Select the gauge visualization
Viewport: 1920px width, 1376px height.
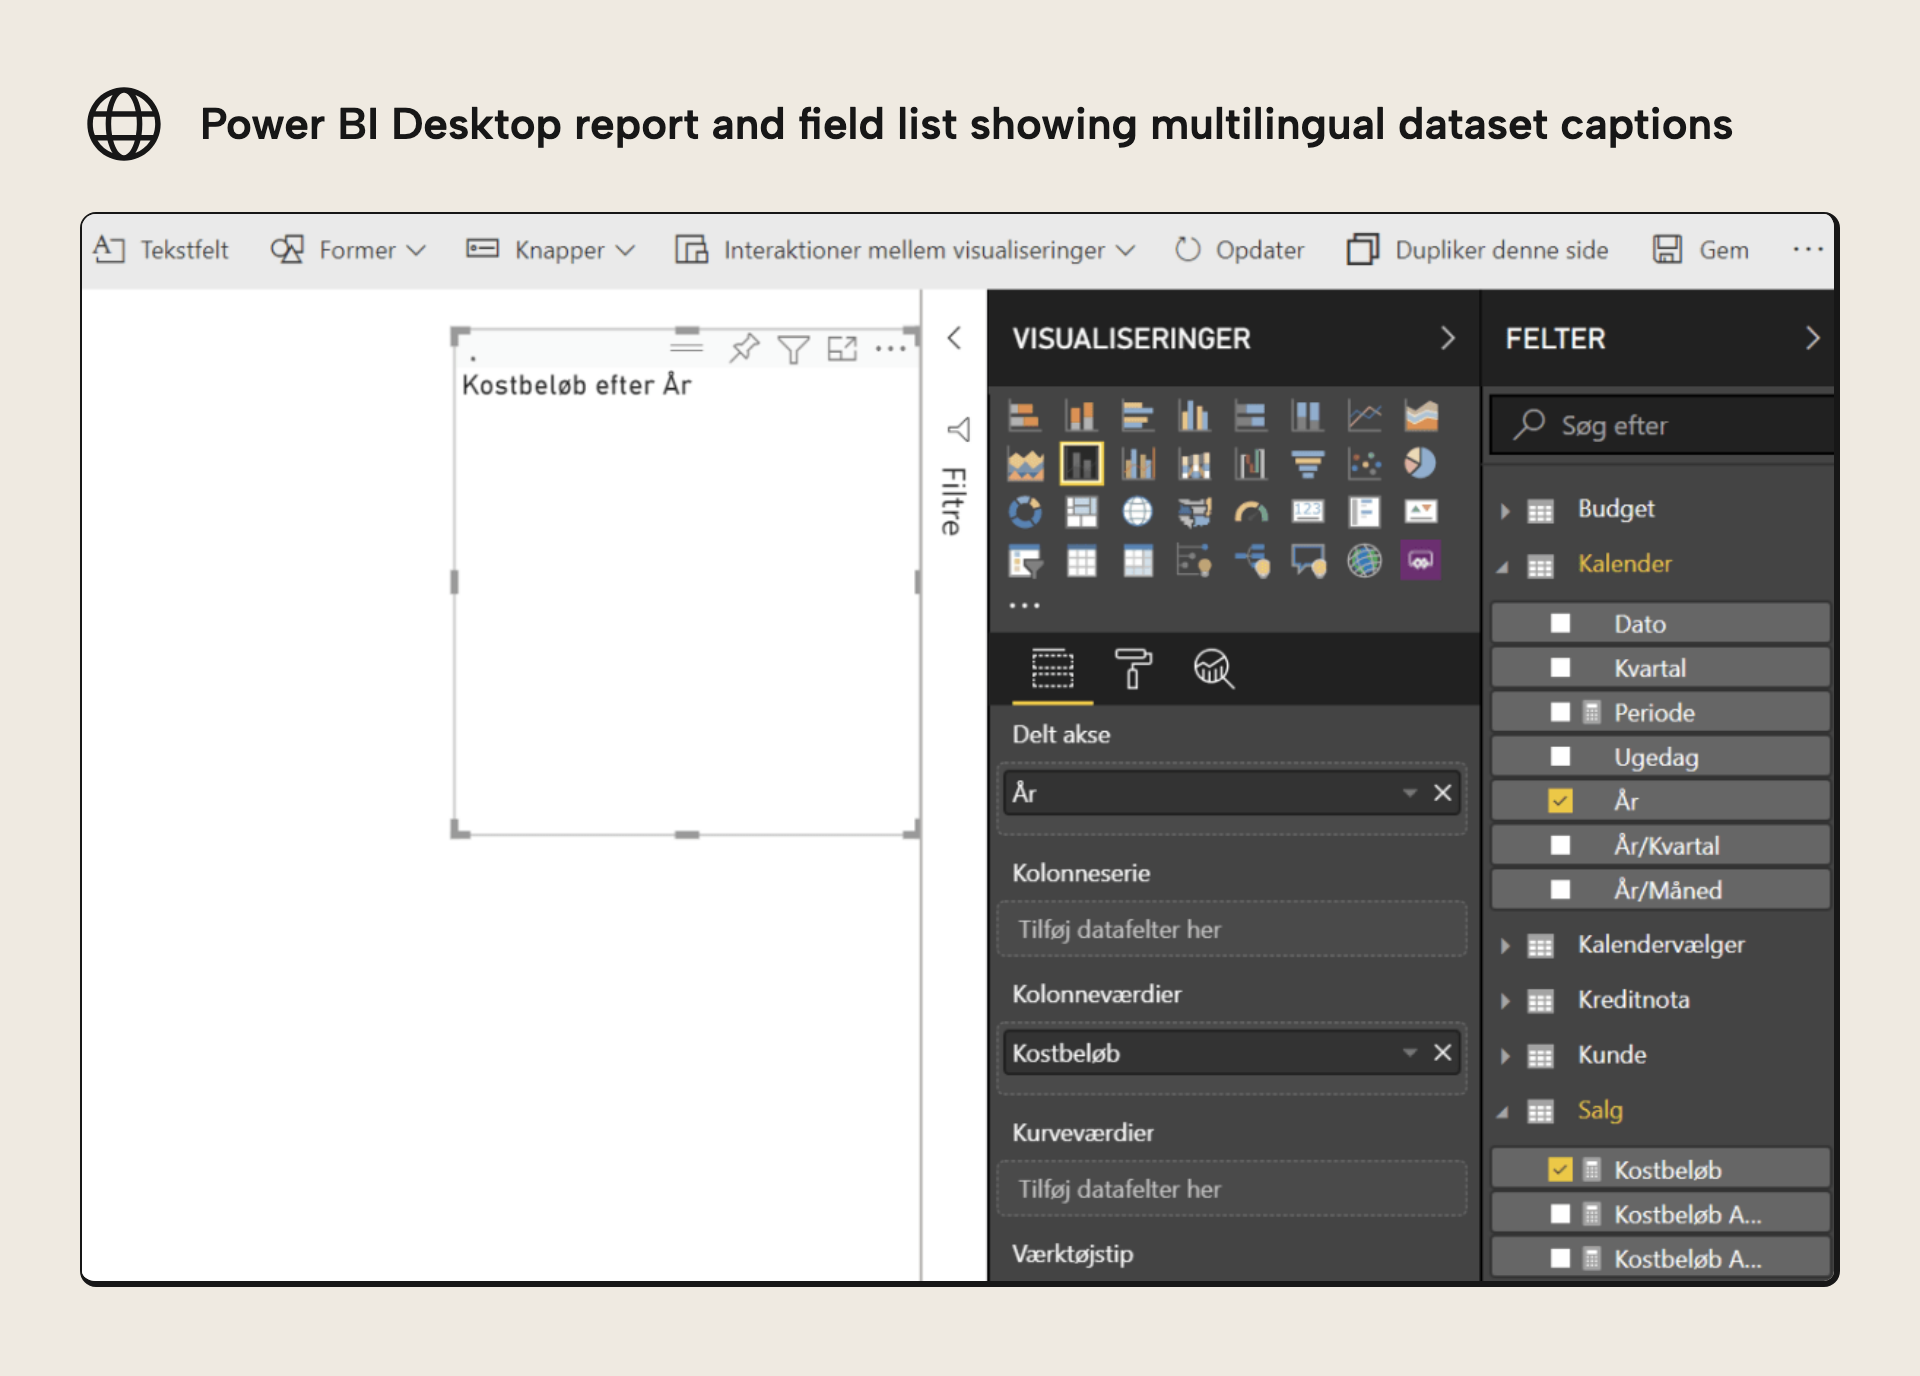(x=1251, y=512)
